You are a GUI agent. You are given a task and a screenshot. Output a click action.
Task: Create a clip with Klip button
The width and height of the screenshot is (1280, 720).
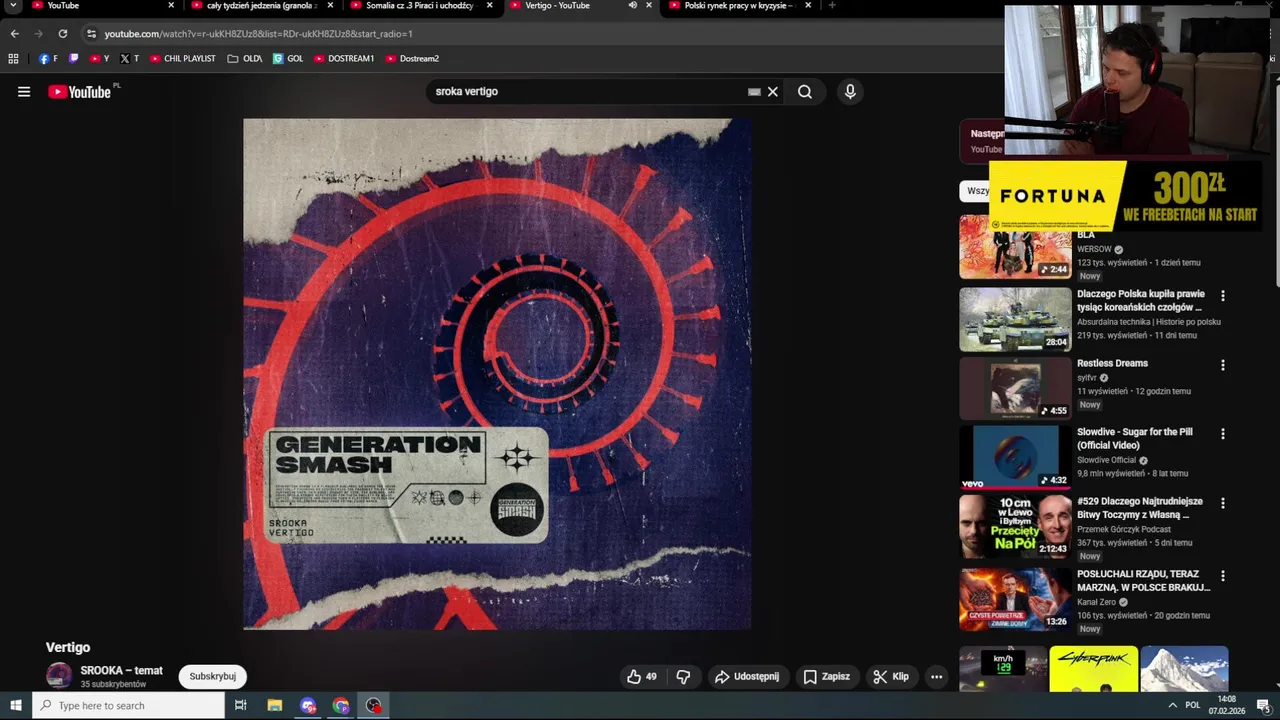tap(890, 677)
